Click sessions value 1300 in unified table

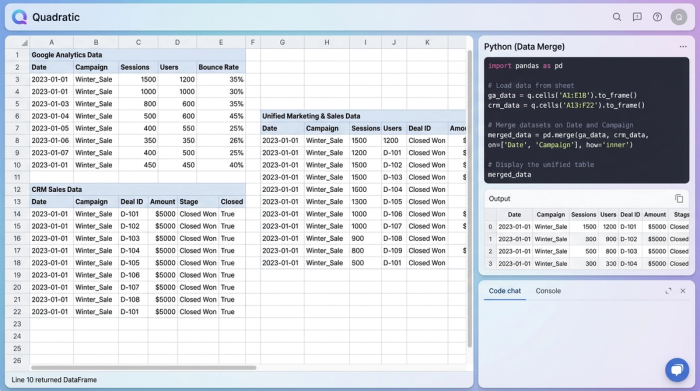point(365,202)
